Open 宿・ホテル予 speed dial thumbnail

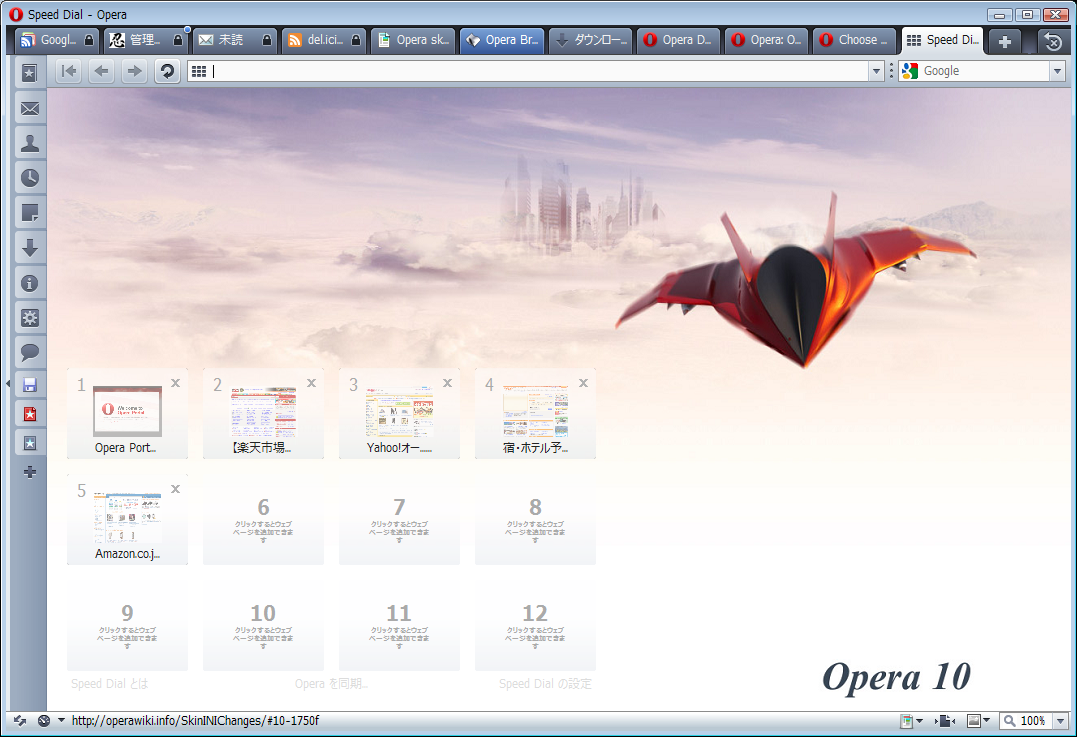(535, 411)
